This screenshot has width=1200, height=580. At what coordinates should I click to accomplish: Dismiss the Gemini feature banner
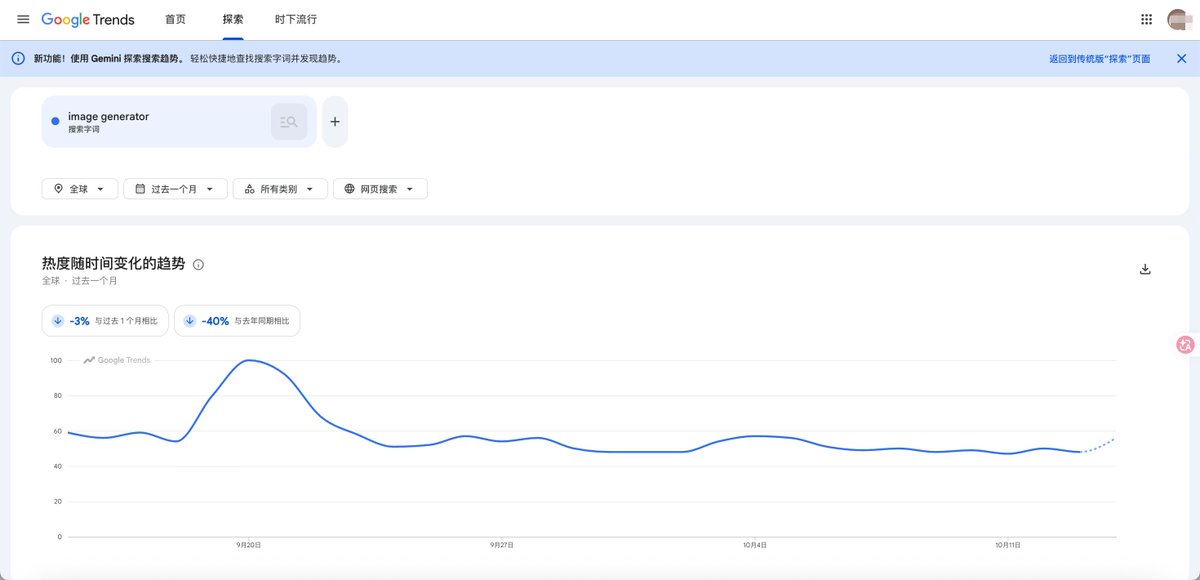[1182, 59]
